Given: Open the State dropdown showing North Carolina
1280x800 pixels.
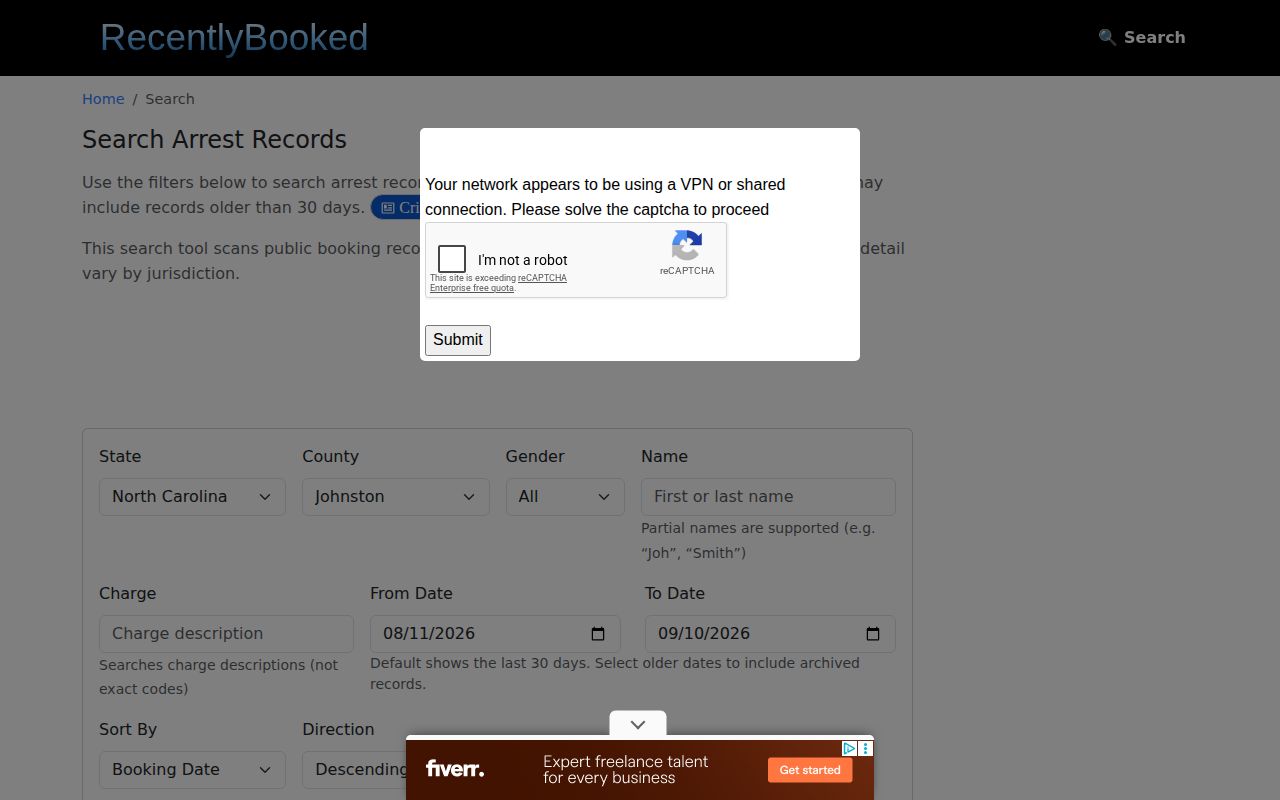Looking at the screenshot, I should (192, 497).
